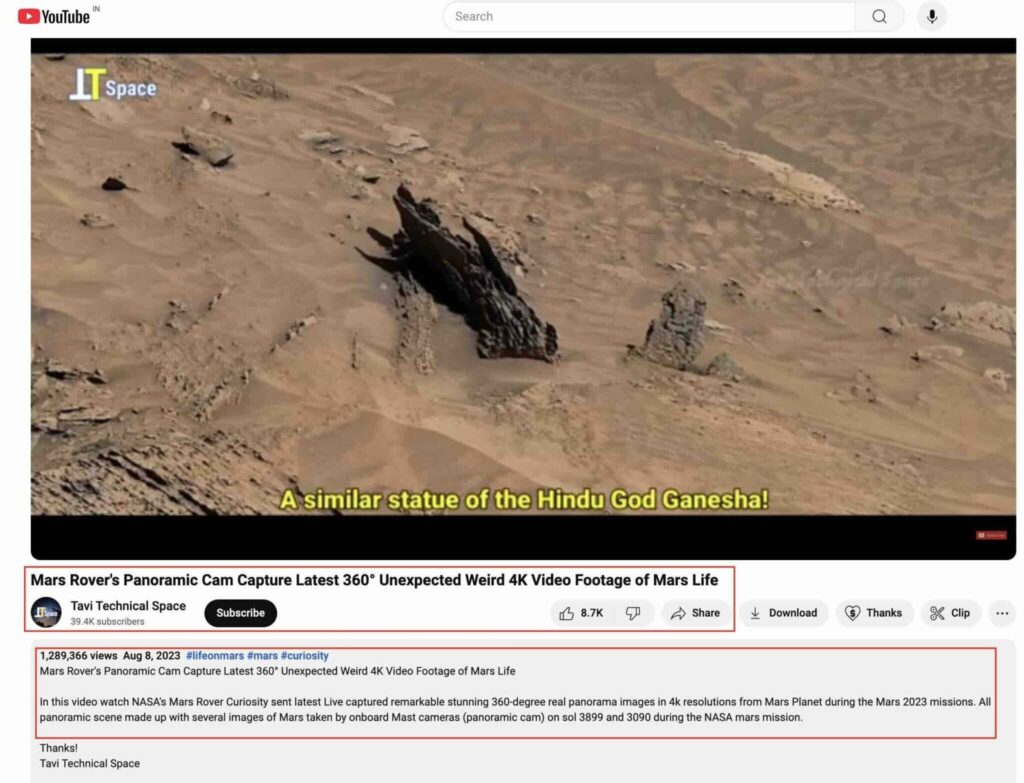Subscribe to Tavi Technical Space
The image size is (1024, 783).
(x=240, y=613)
